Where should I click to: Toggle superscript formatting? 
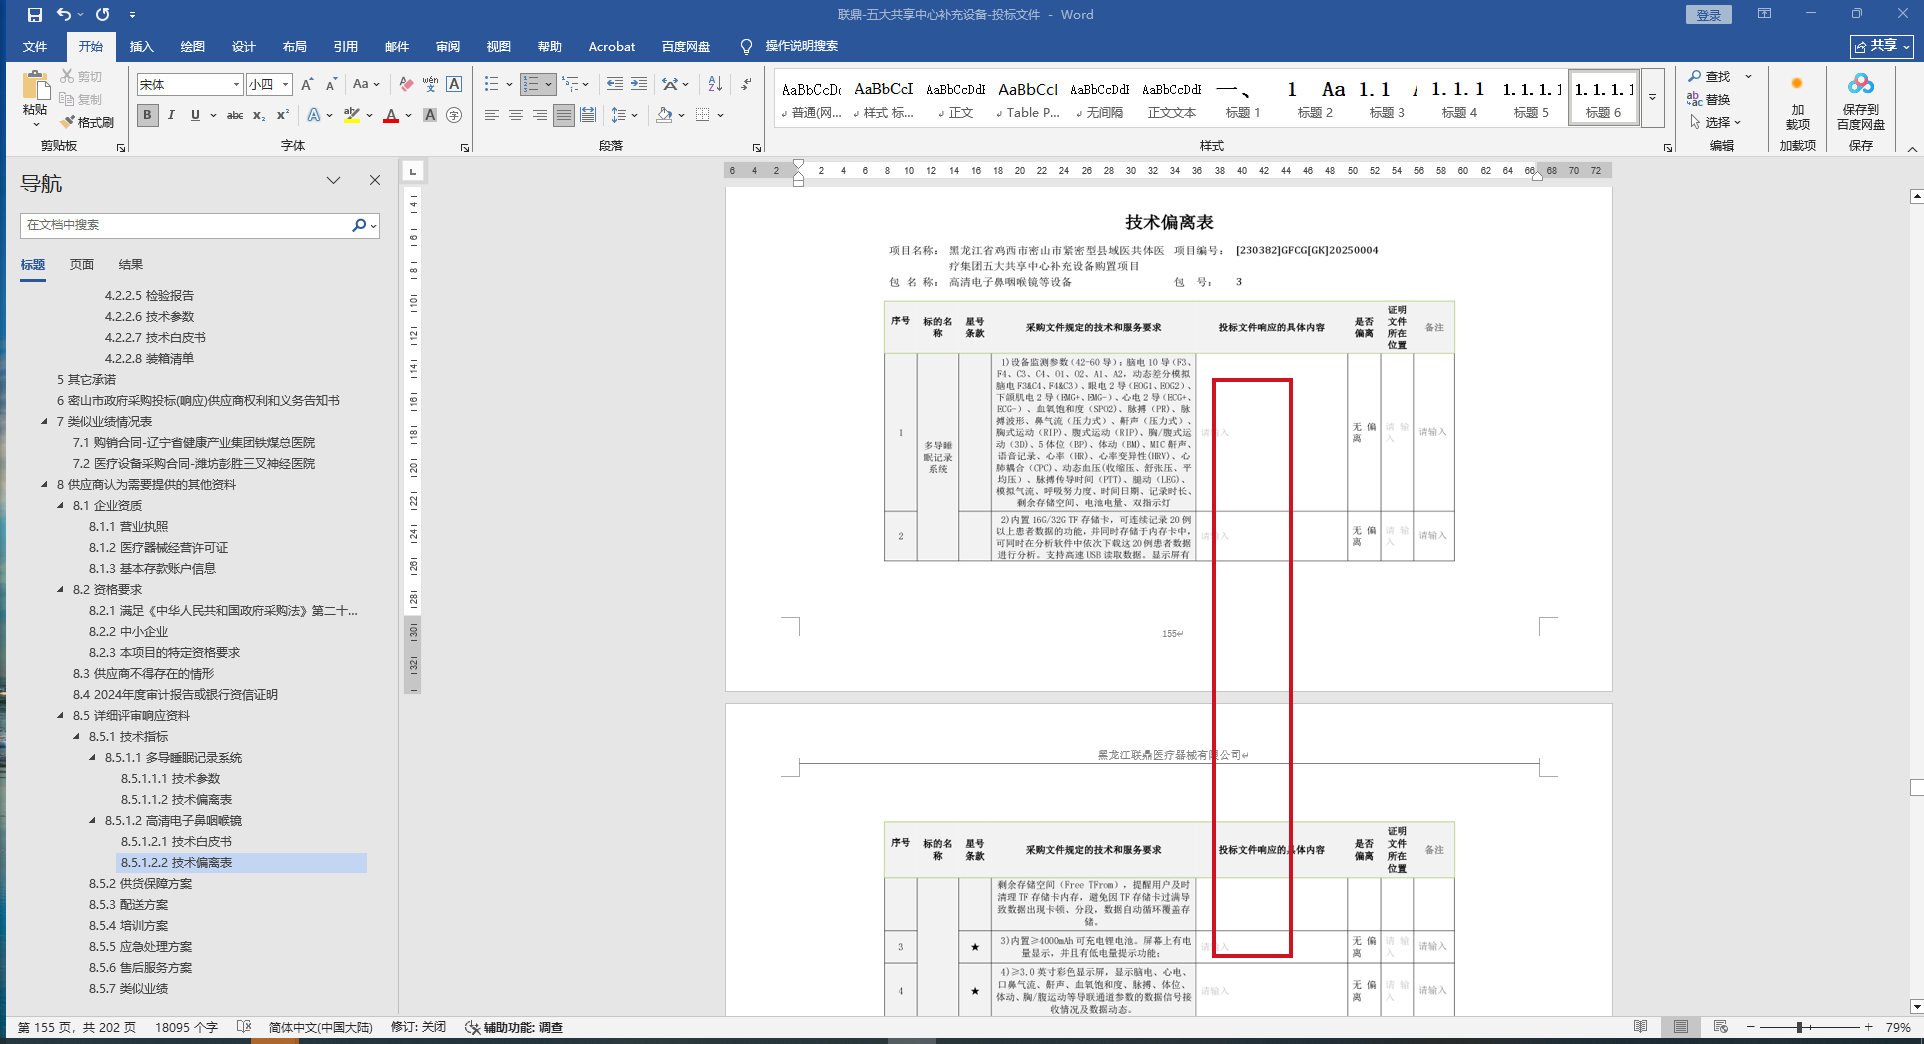[x=283, y=115]
